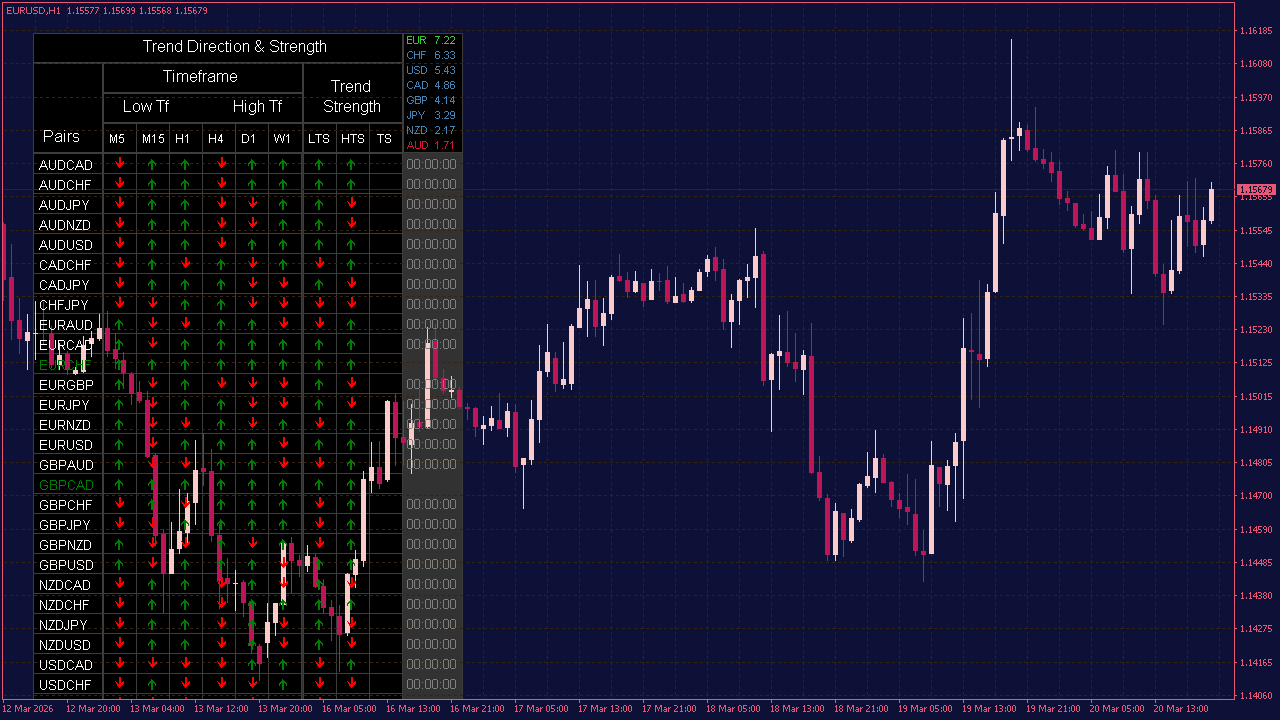
Task: Toggle the trend arrow for CHFJPY M5
Action: click(117, 305)
